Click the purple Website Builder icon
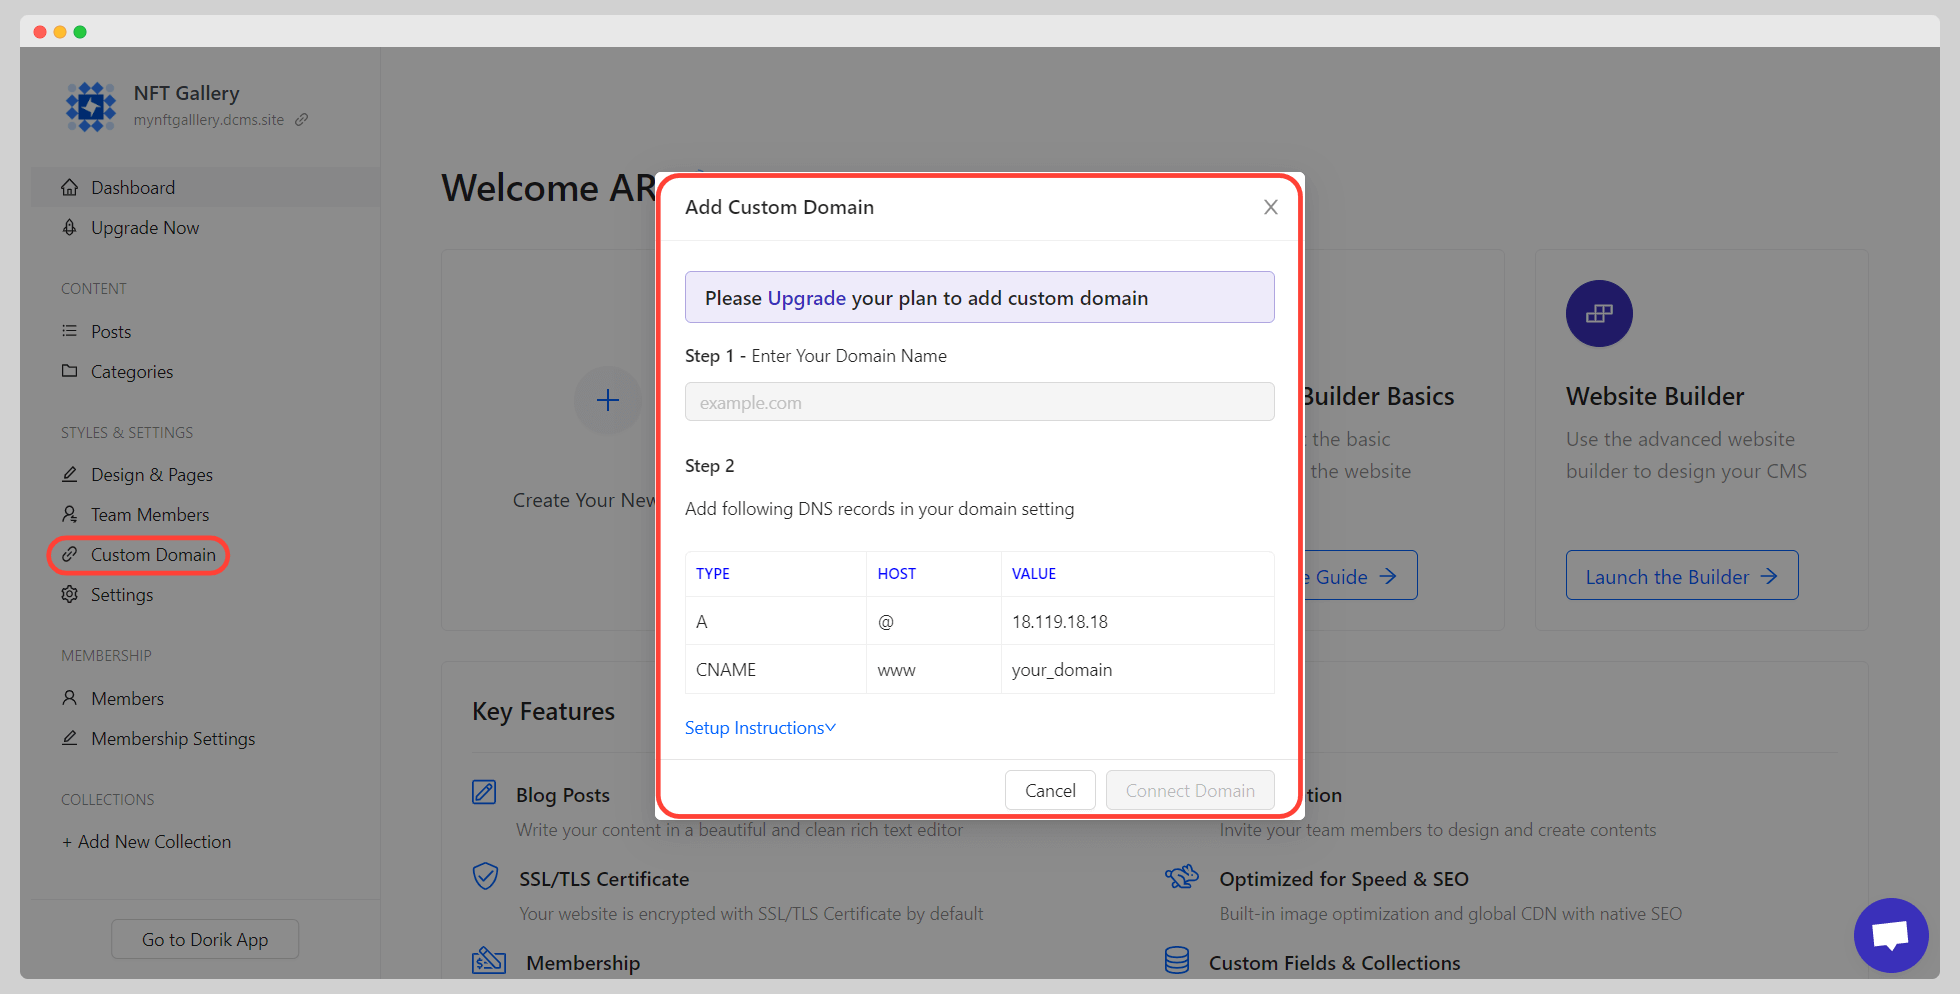 click(x=1598, y=313)
